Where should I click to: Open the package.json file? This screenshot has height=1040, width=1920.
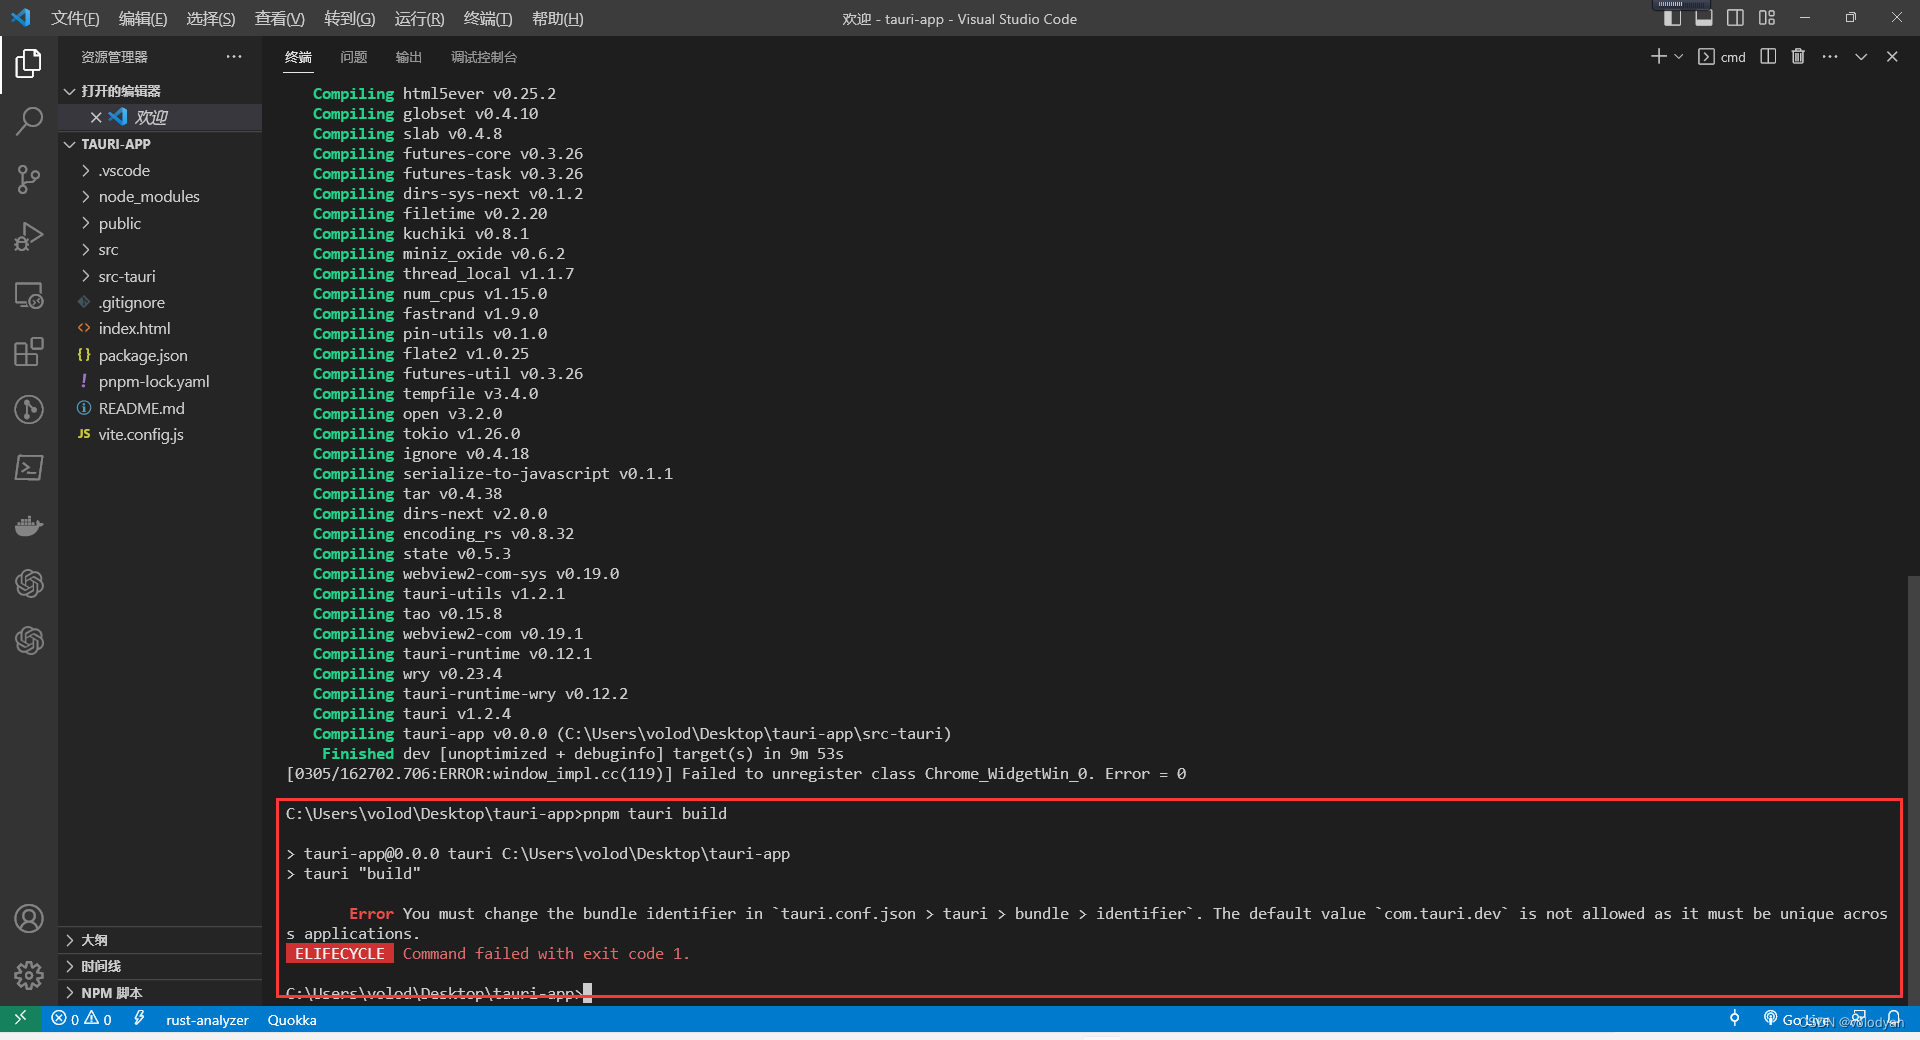[x=160, y=356]
